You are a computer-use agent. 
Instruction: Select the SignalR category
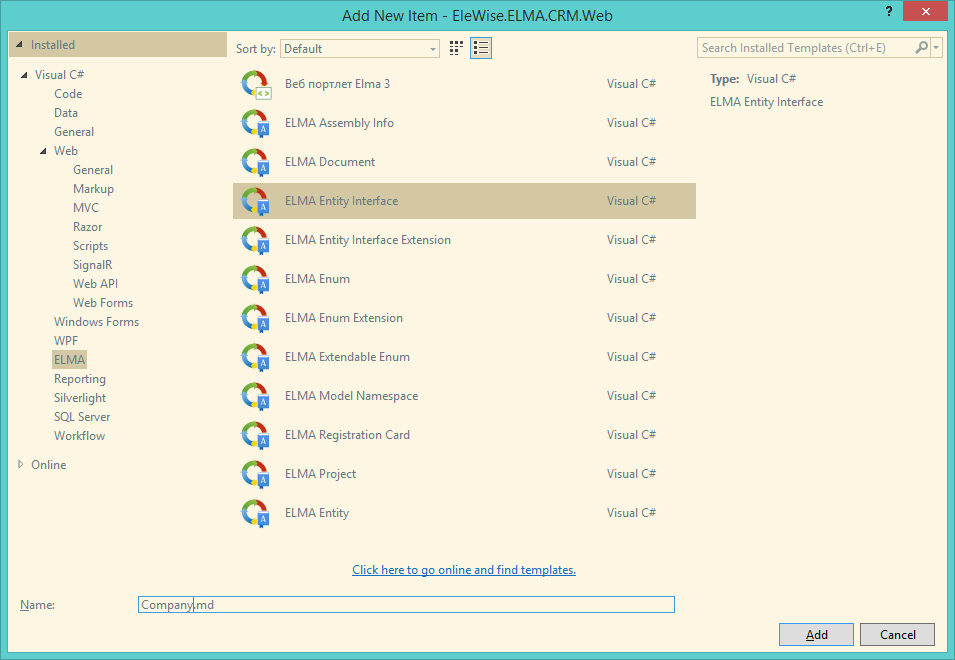(x=93, y=265)
